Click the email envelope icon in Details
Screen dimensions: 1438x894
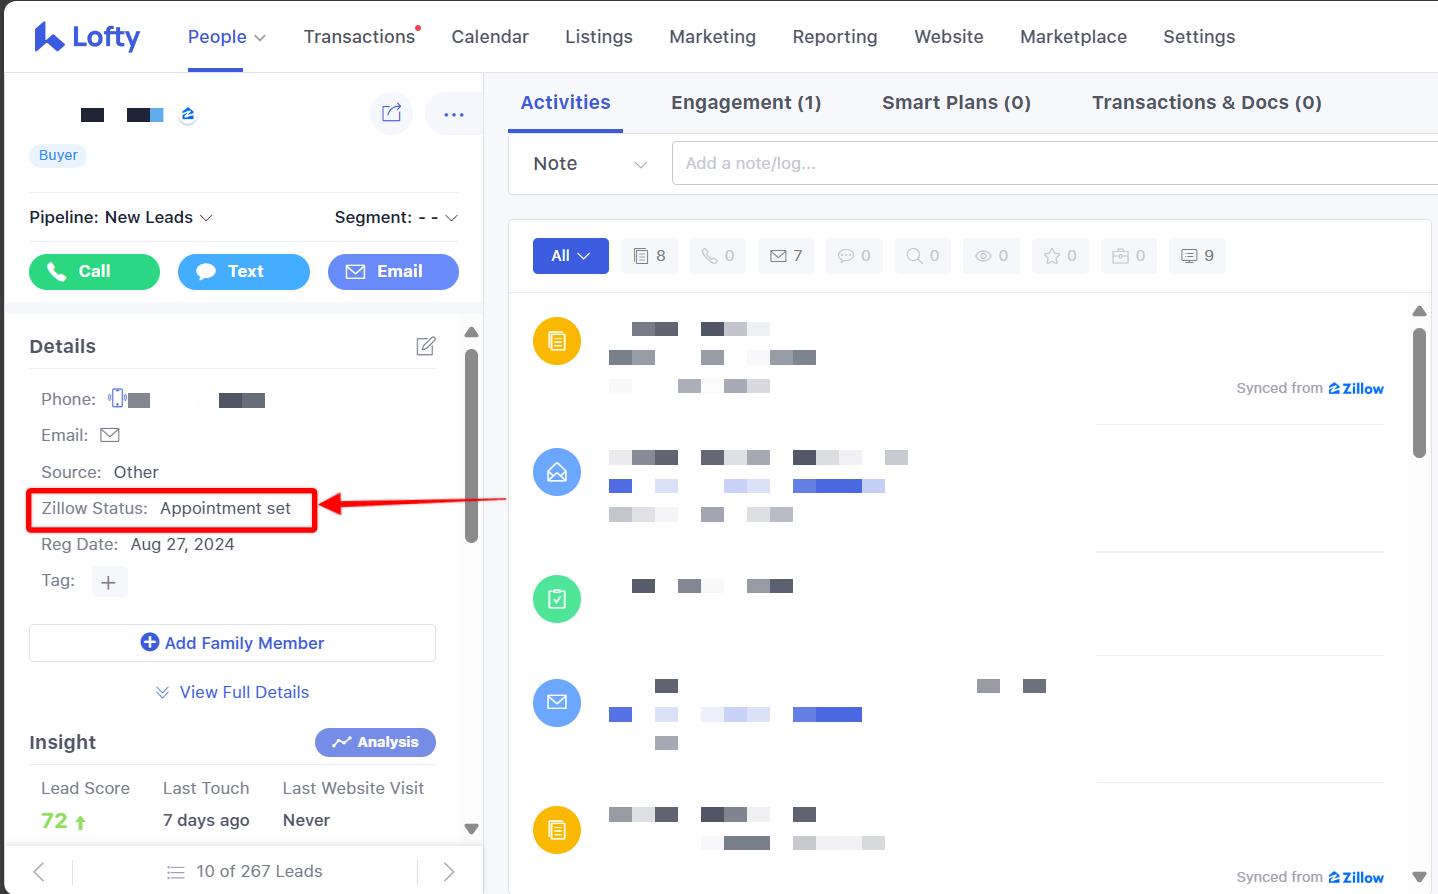[x=110, y=435]
